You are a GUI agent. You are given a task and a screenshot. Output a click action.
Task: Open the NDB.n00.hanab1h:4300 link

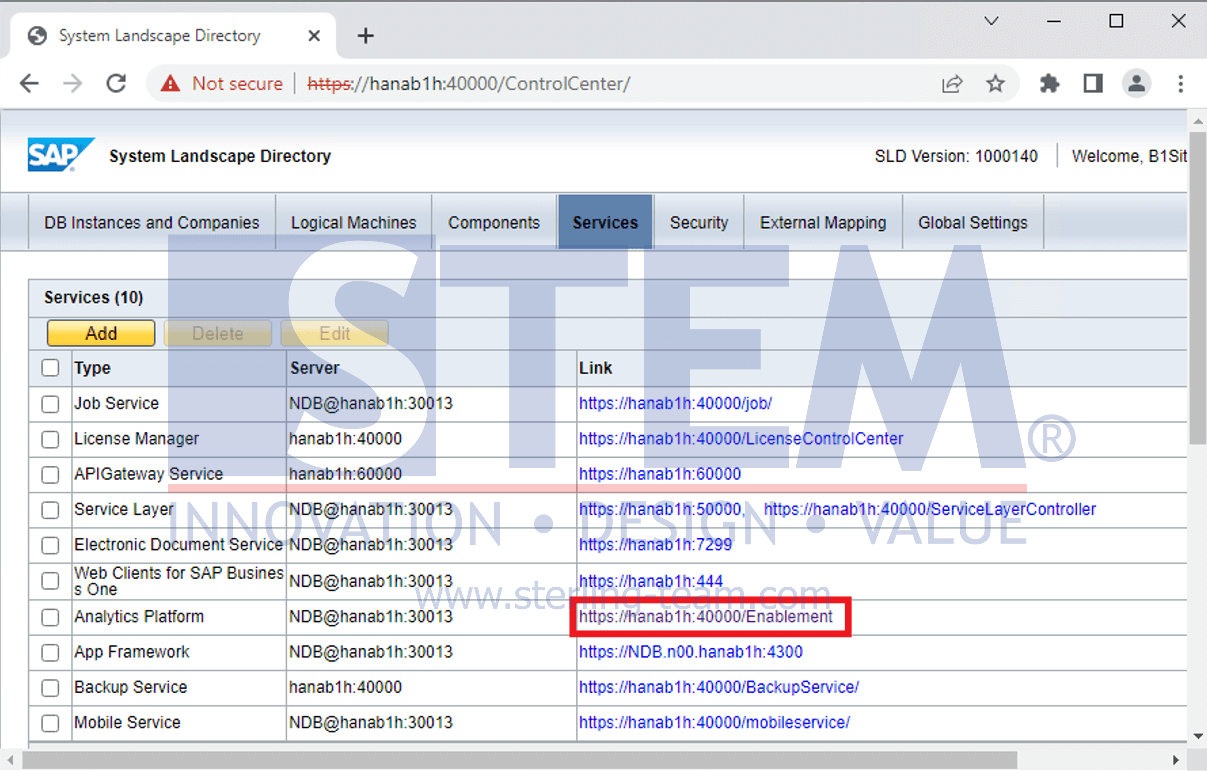[691, 652]
